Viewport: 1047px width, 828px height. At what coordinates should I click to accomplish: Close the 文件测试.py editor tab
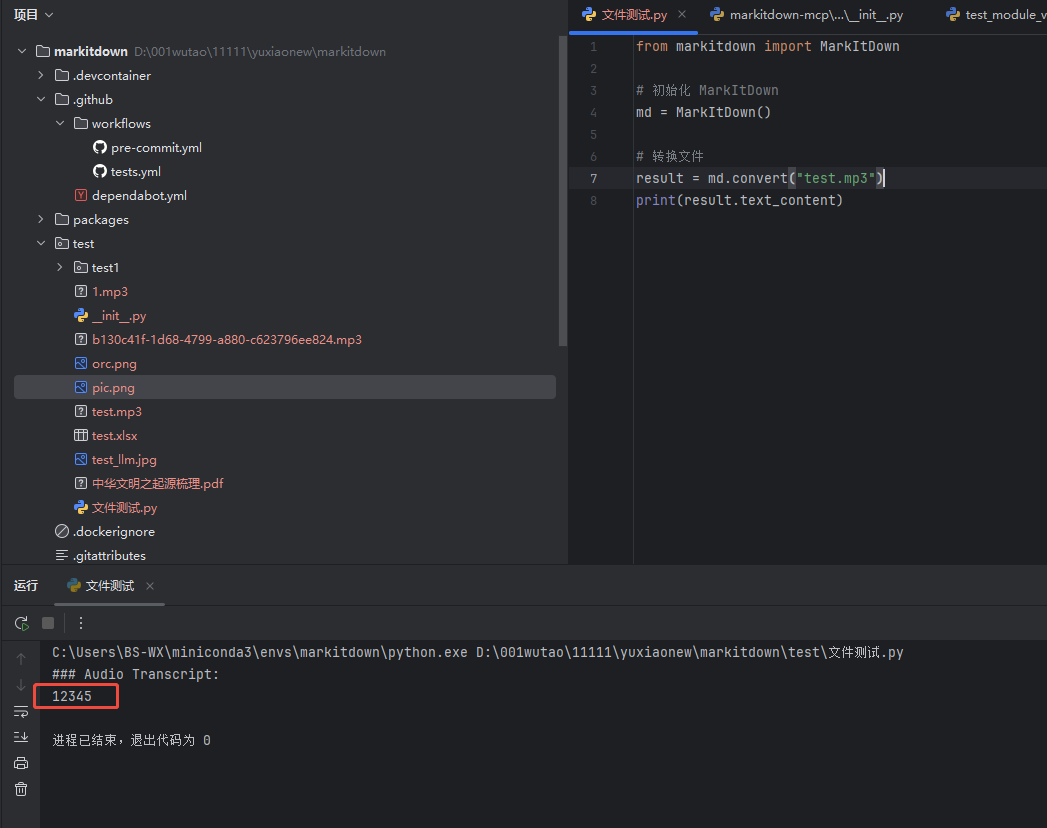tap(682, 14)
